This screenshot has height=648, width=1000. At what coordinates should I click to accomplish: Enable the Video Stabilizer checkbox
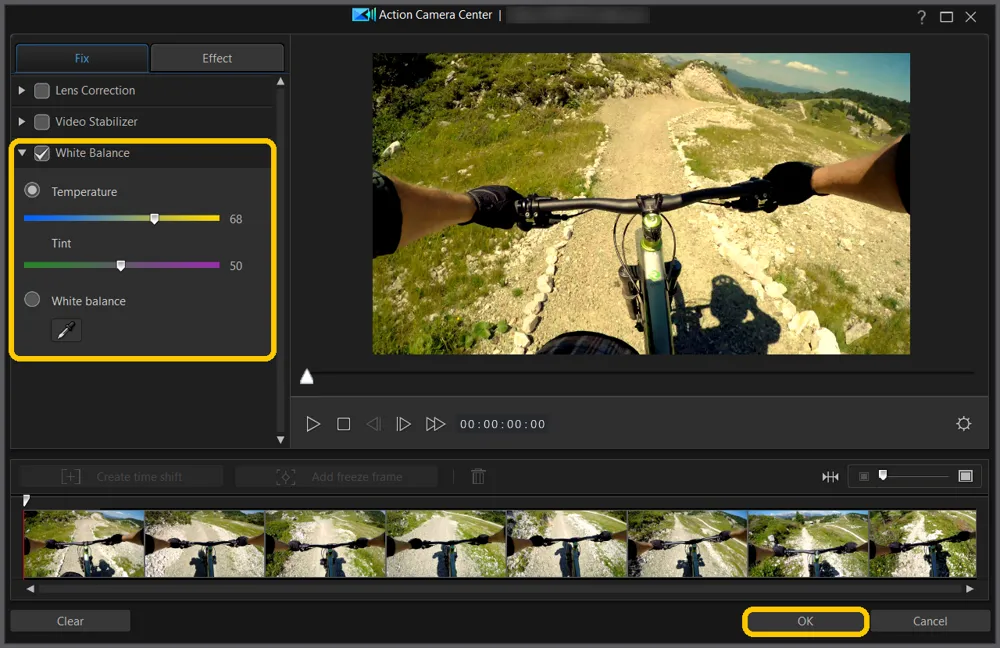pyautogui.click(x=41, y=122)
